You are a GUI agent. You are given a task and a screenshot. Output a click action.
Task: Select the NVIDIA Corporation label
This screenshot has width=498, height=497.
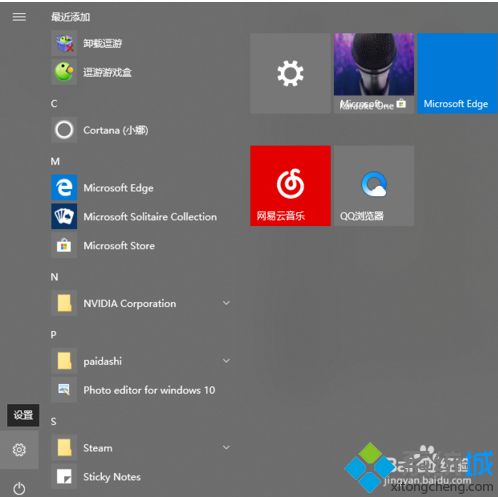pyautogui.click(x=130, y=304)
